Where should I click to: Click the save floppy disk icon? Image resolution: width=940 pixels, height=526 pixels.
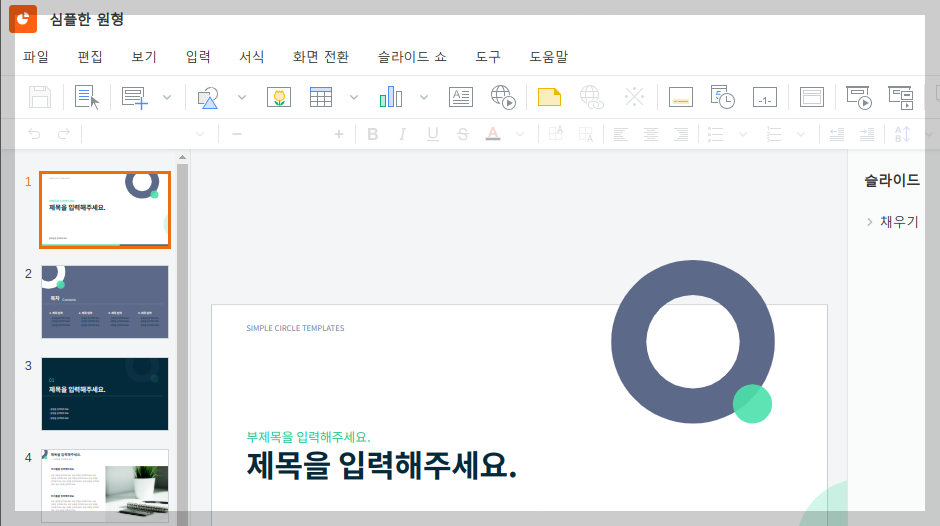(x=40, y=97)
